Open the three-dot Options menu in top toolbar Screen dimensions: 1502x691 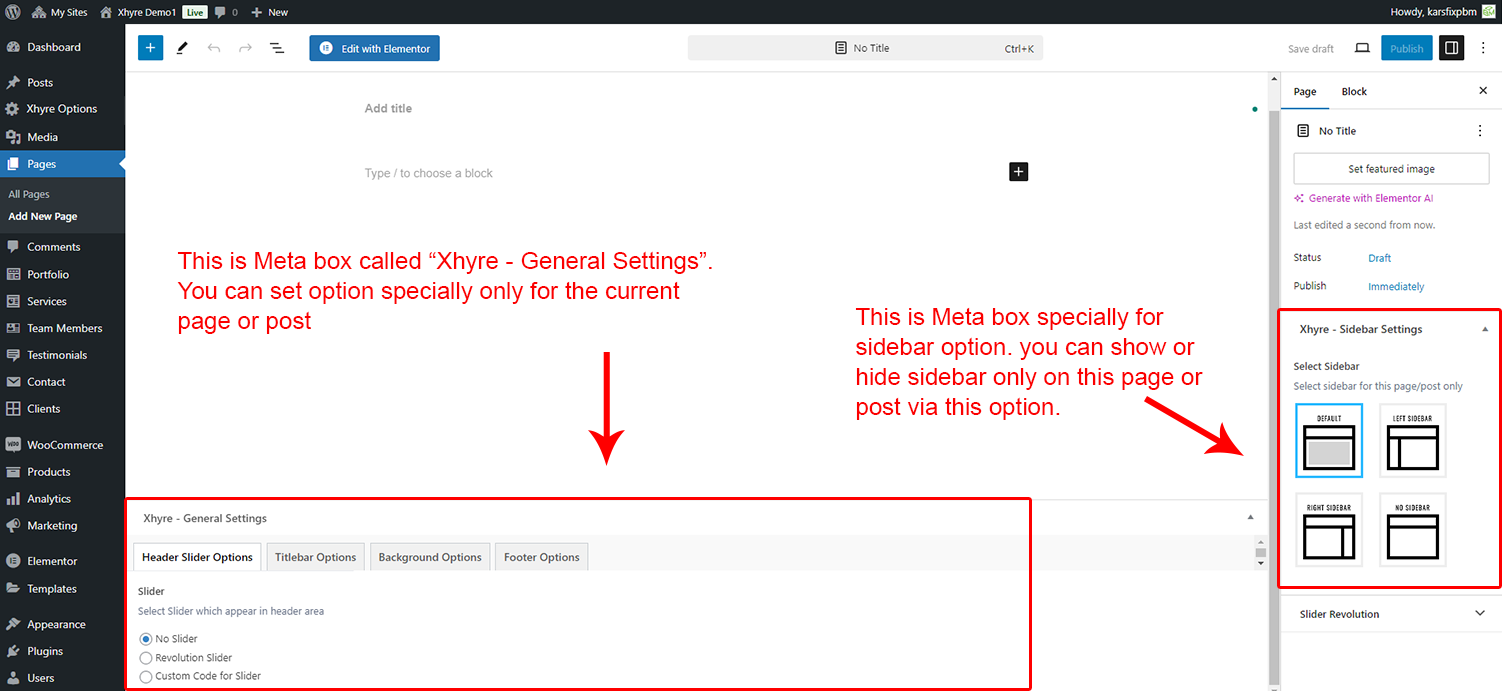(x=1483, y=48)
